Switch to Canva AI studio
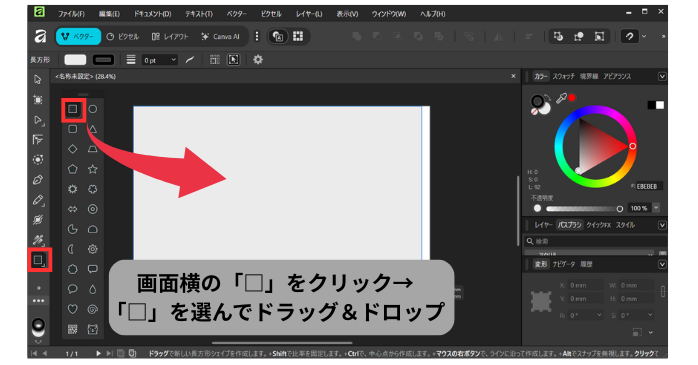Viewport: 698px width, 365px height. click(220, 36)
